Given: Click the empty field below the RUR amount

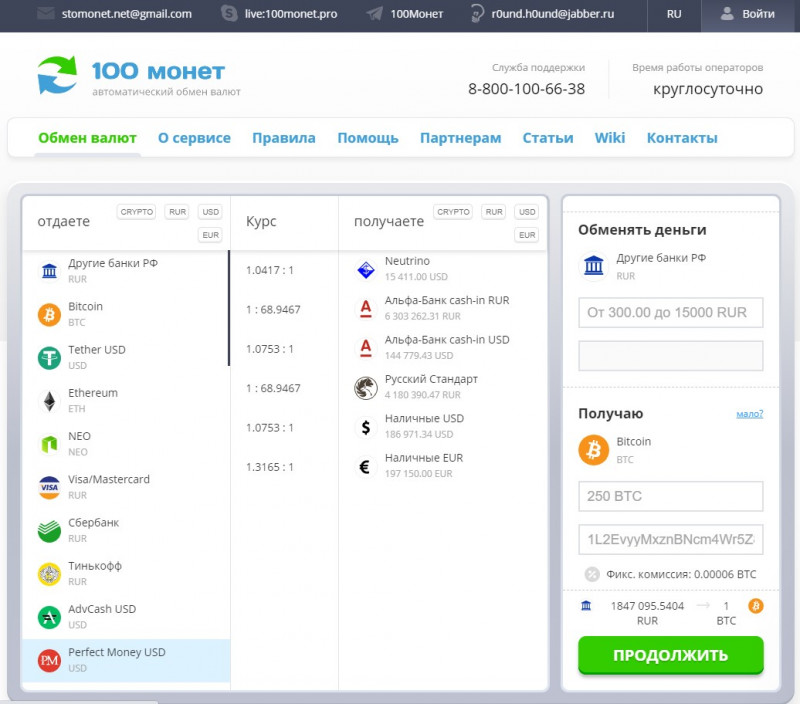Looking at the screenshot, I should tap(671, 356).
